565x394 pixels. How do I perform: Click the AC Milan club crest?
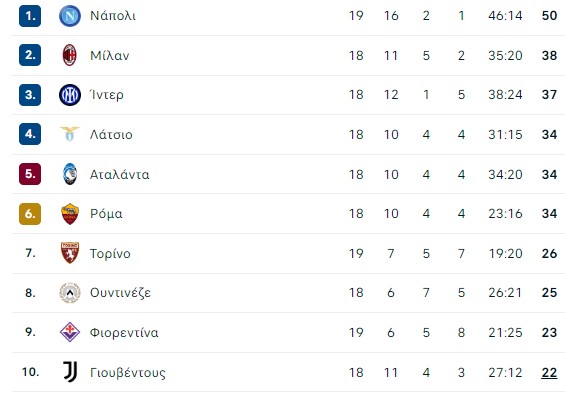point(70,55)
